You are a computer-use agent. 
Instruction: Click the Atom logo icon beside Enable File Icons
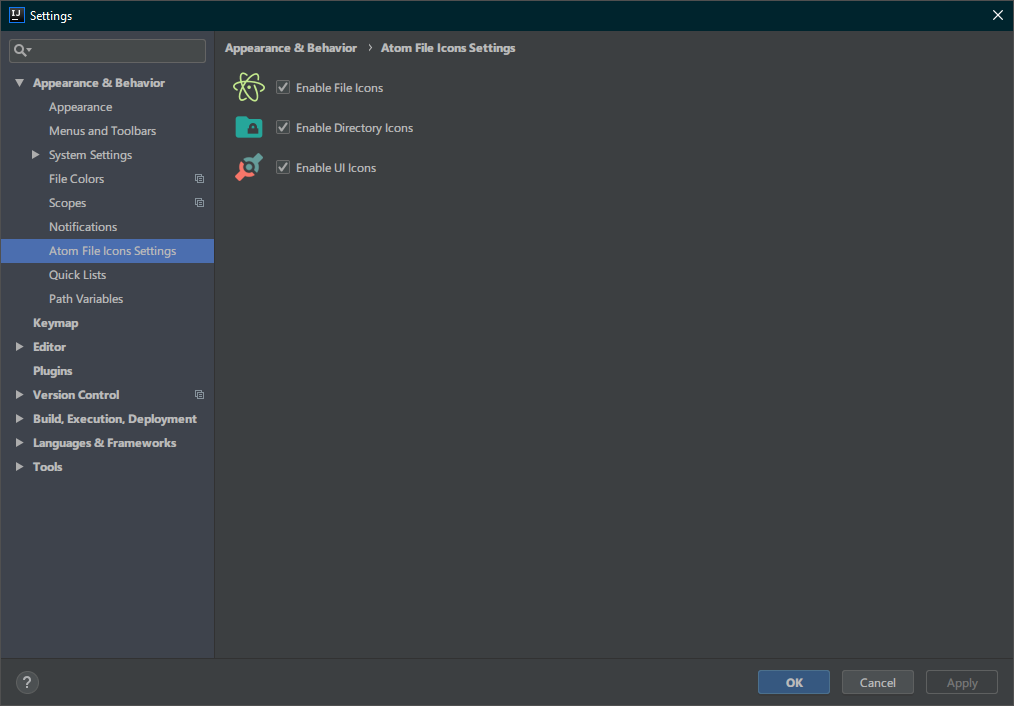(x=249, y=87)
